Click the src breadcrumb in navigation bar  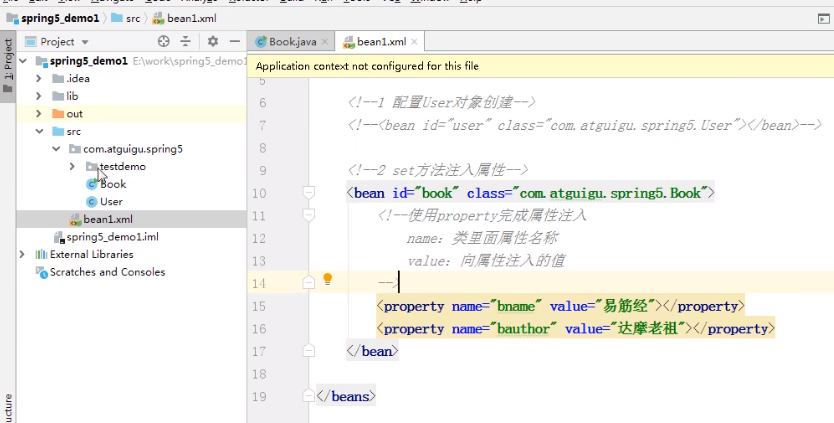pyautogui.click(x=133, y=18)
